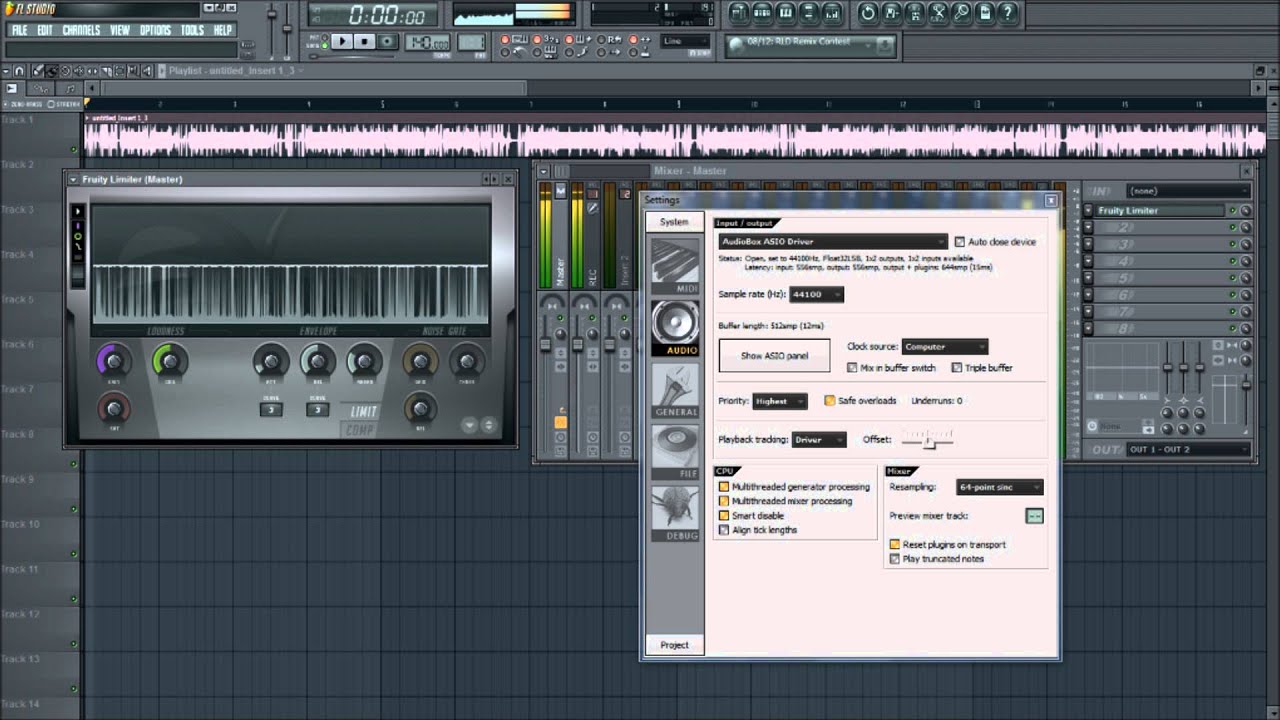Open the piano roll keyboard toolbar icon

(x=786, y=13)
